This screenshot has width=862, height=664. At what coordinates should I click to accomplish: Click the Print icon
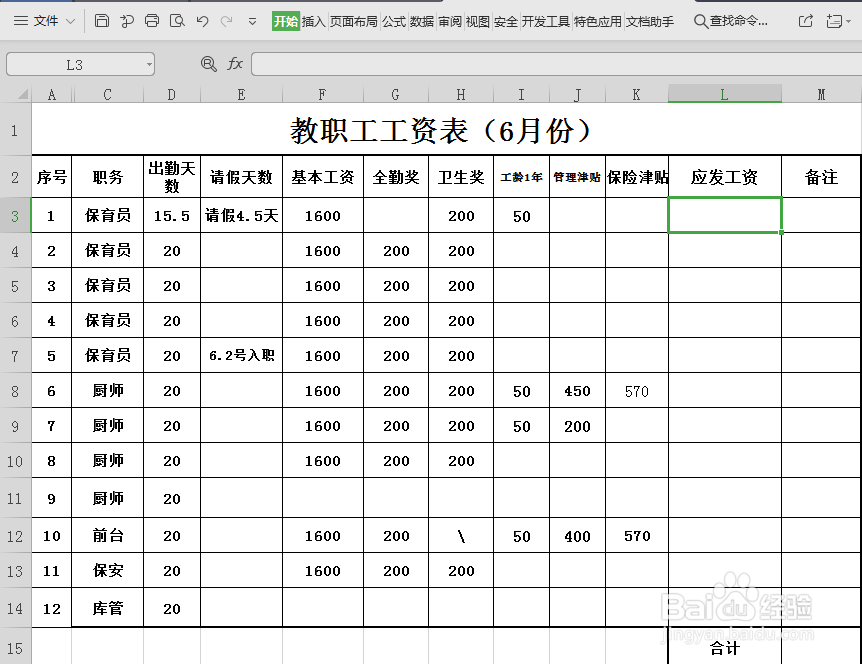[152, 21]
